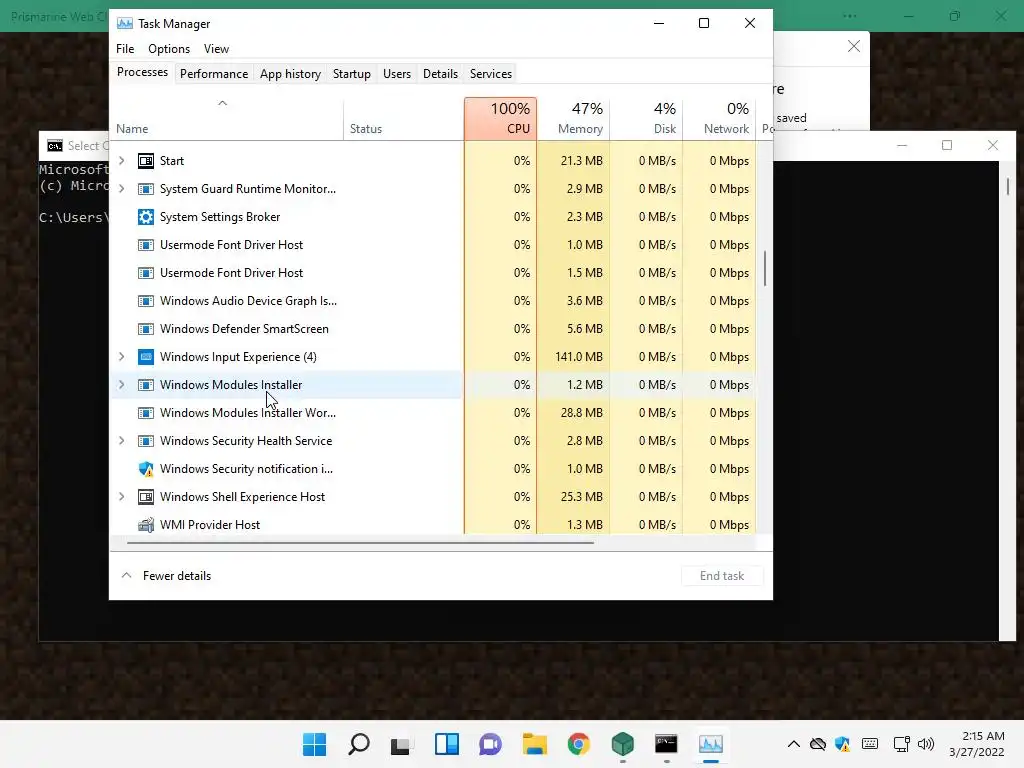Launch Google Chrome from the taskbar

tap(579, 744)
